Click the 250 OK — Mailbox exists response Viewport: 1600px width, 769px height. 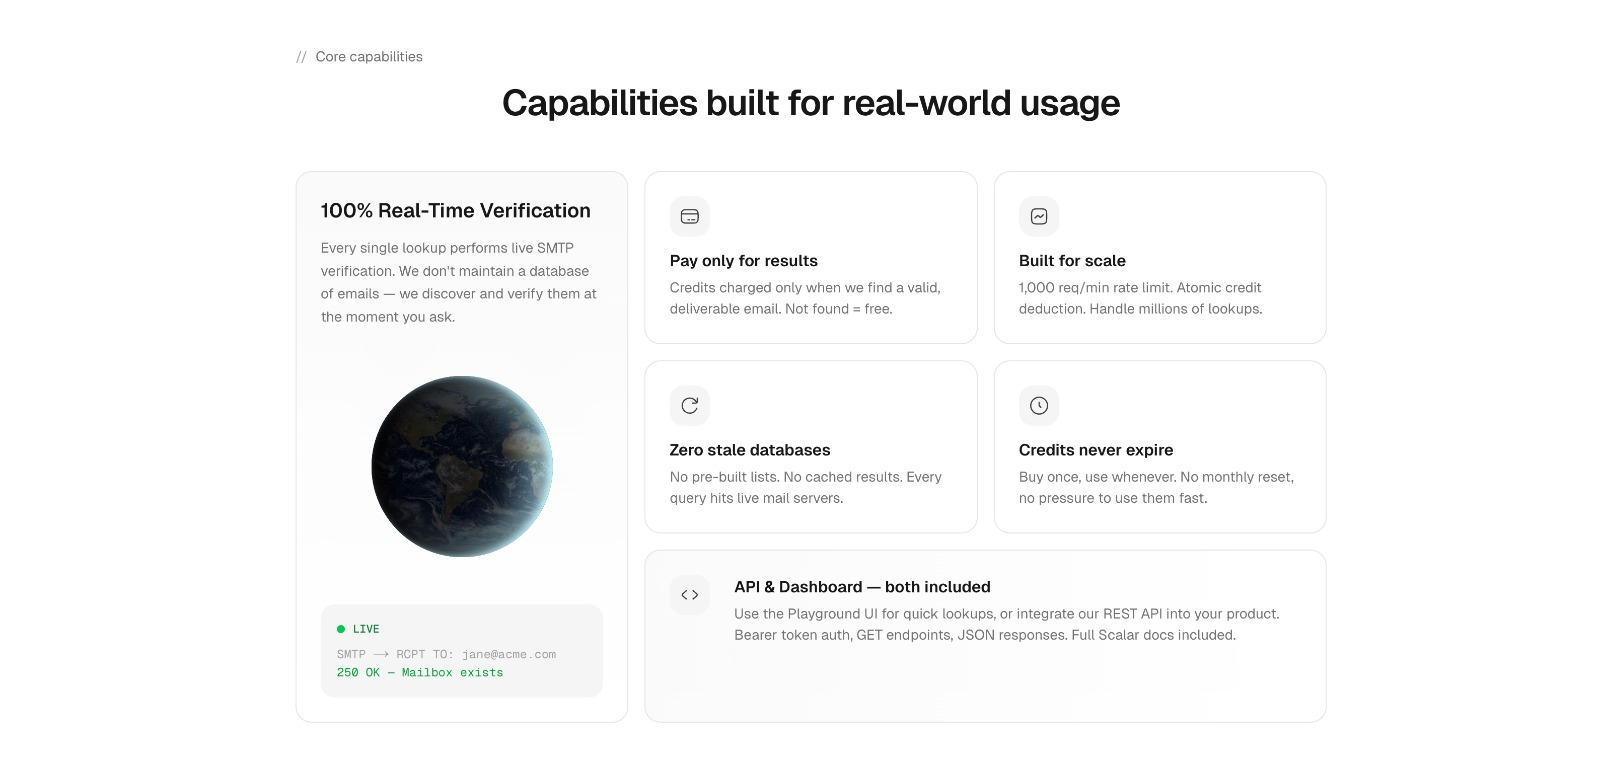420,673
